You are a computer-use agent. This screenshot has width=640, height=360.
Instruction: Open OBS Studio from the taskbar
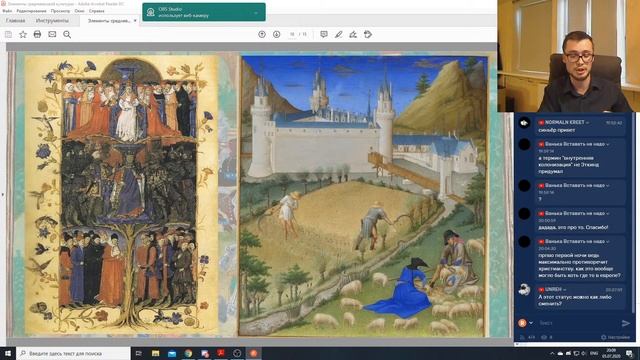point(237,353)
